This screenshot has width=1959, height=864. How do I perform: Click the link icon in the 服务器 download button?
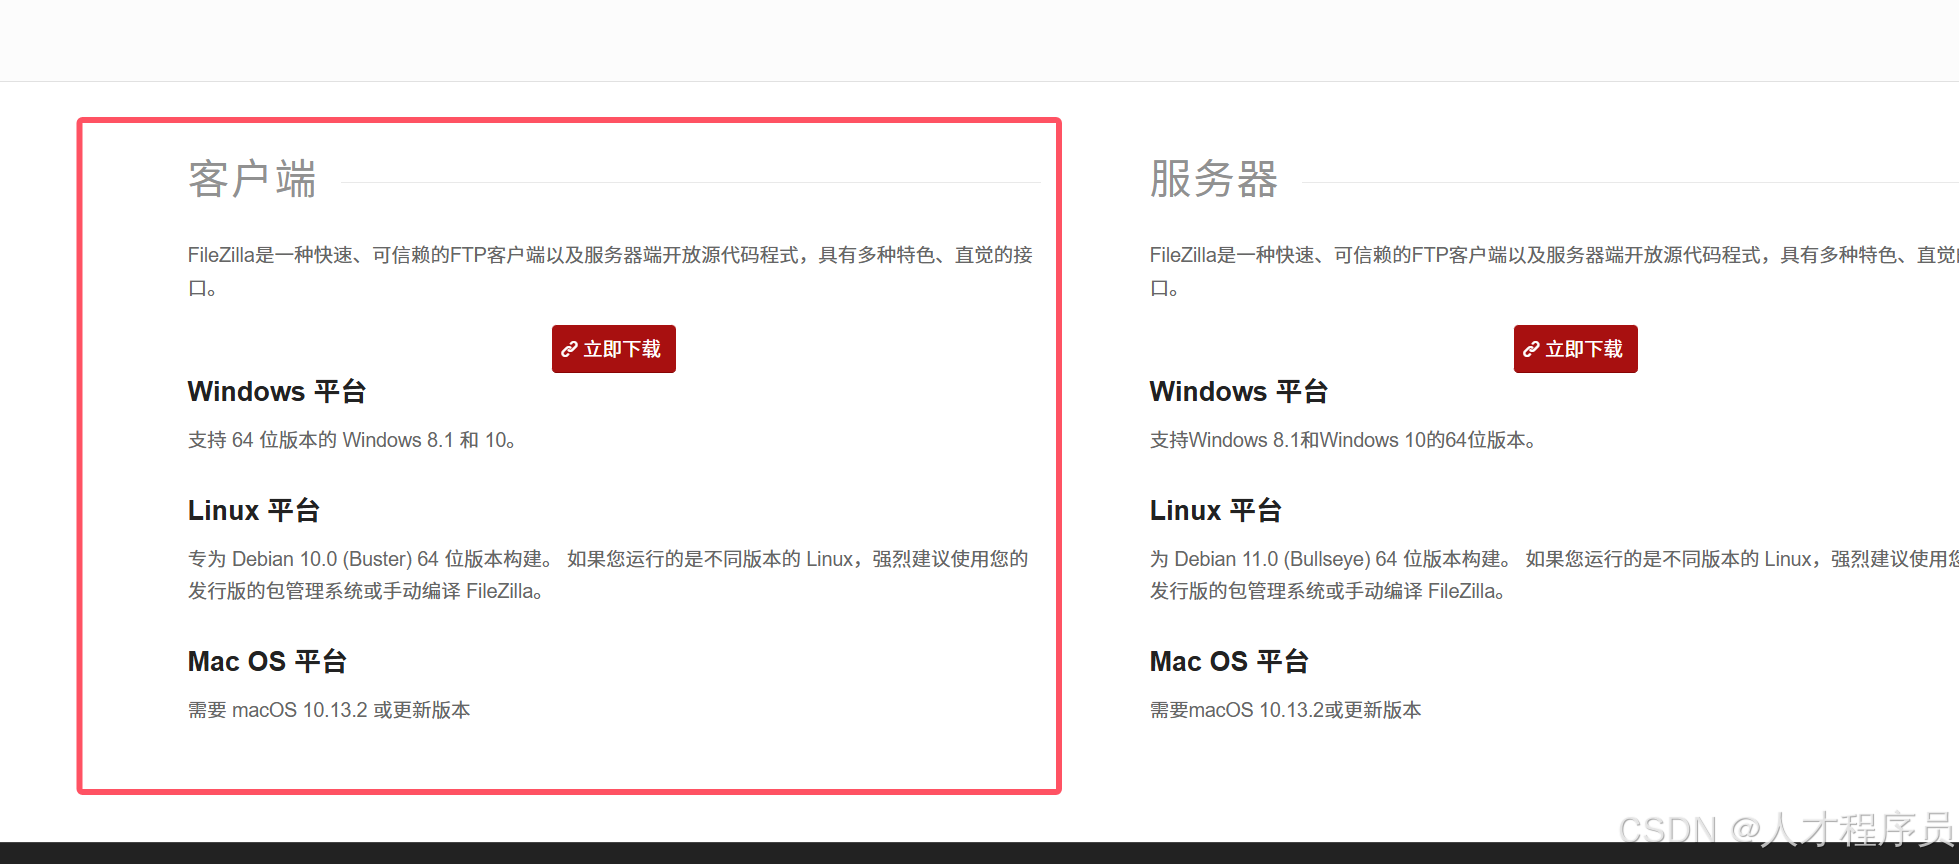1531,349
